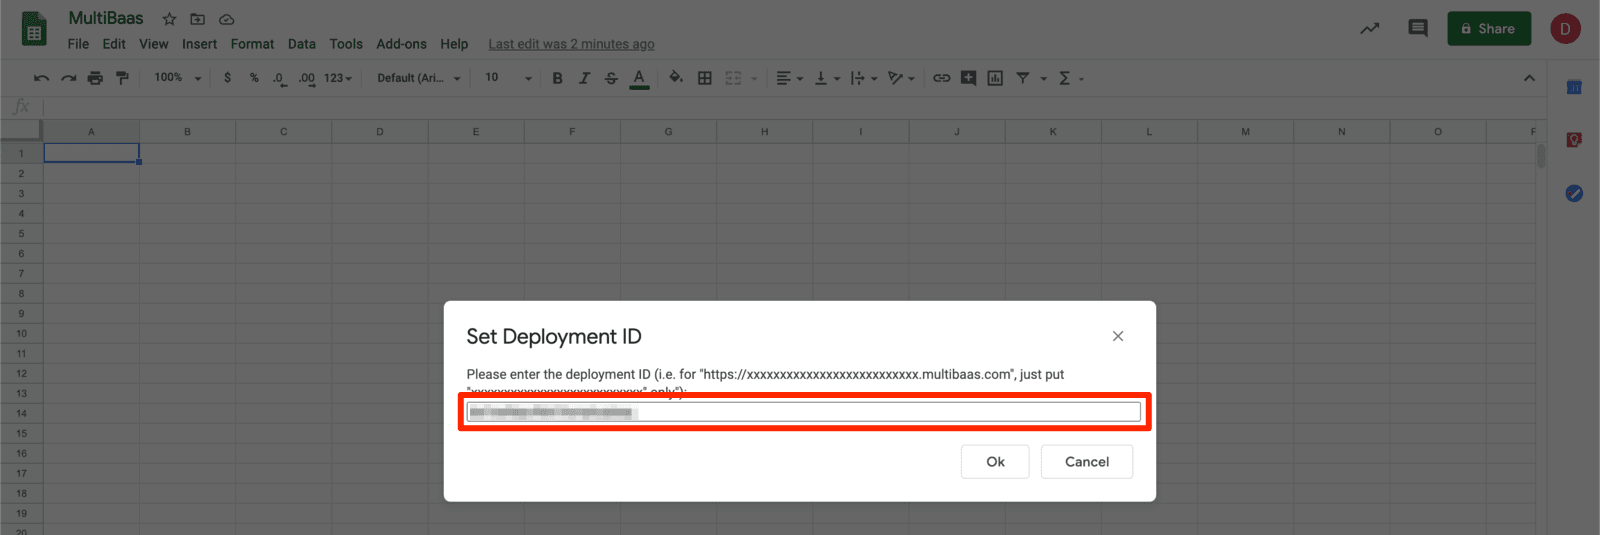Open the Add-ons menu
This screenshot has height=535, width=1600.
coord(401,44)
